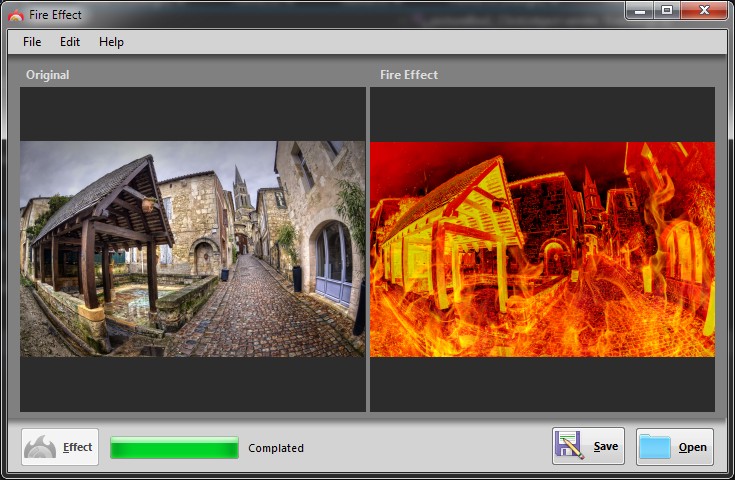This screenshot has height=480, width=735.
Task: Maximize the Fire Effect window
Action: (667, 10)
